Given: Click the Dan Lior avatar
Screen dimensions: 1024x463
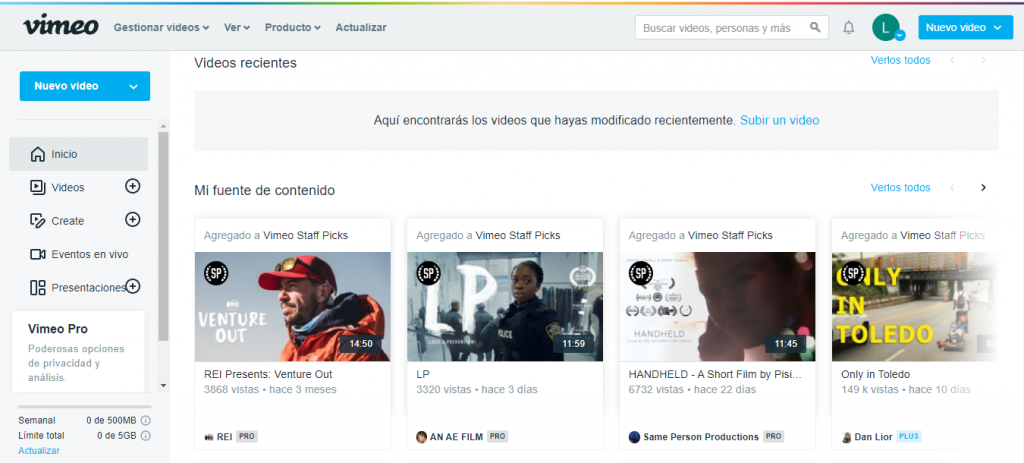Looking at the screenshot, I should pyautogui.click(x=846, y=437).
